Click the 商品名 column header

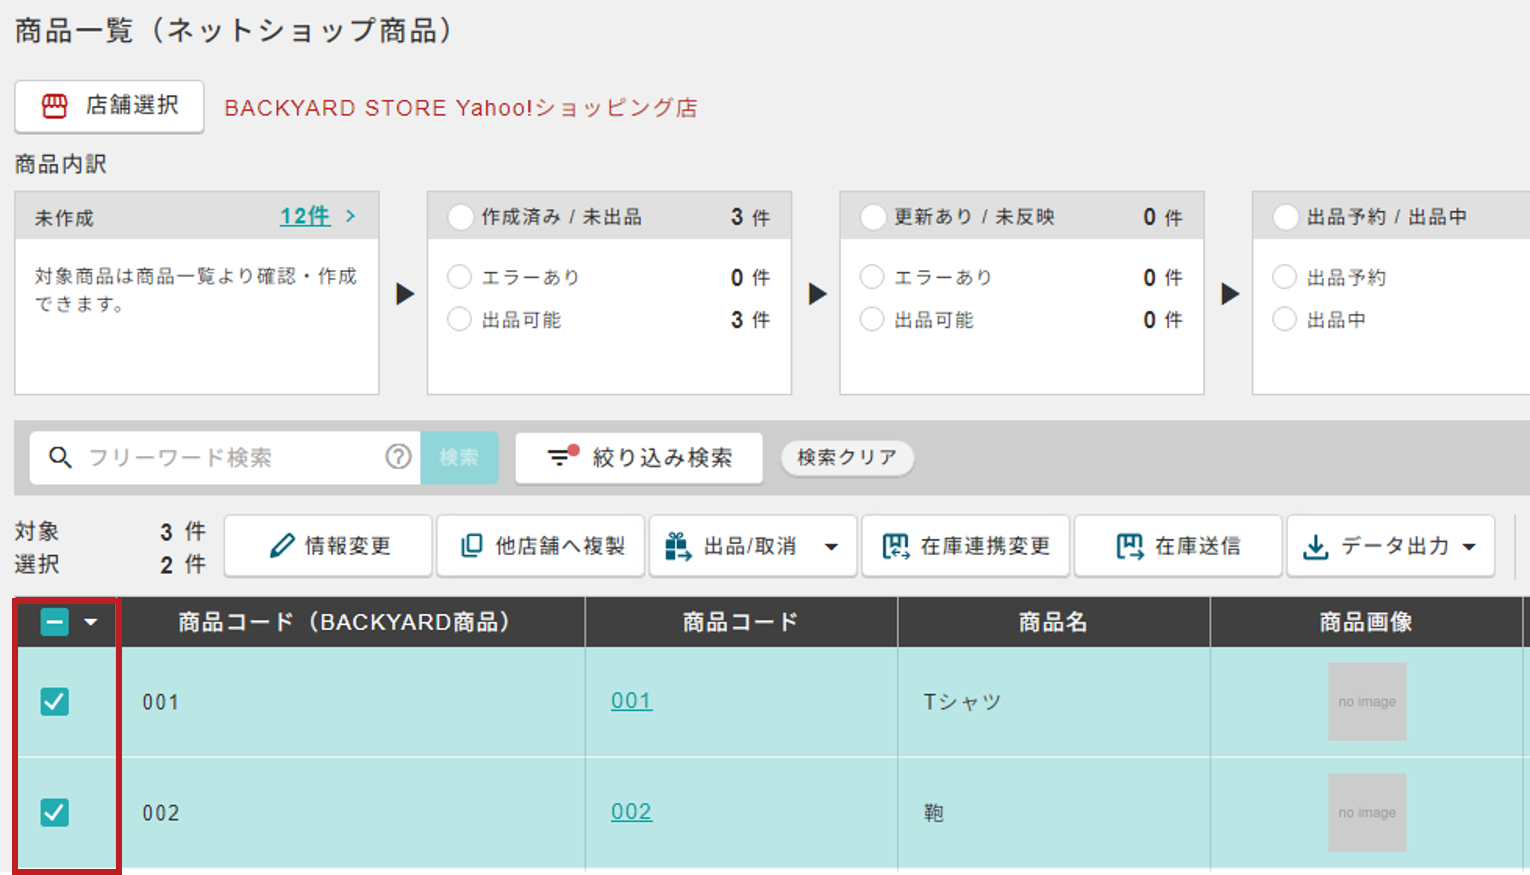coord(1053,623)
